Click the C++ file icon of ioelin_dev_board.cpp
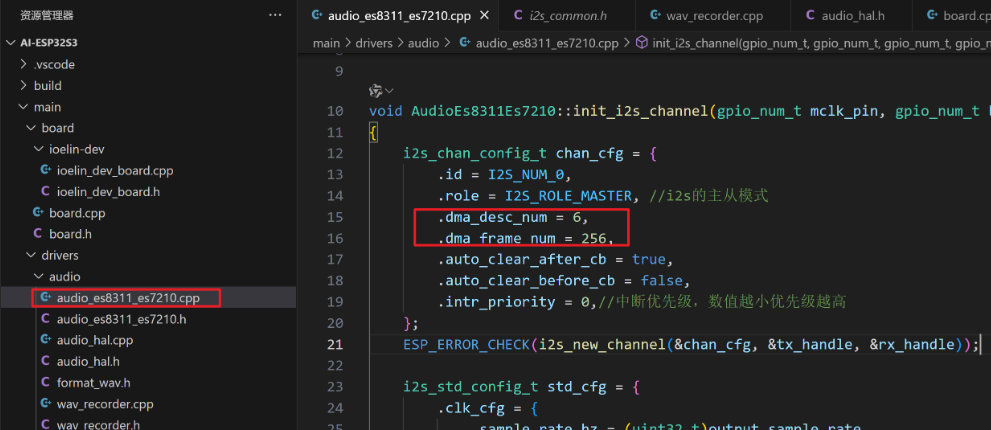 45,170
